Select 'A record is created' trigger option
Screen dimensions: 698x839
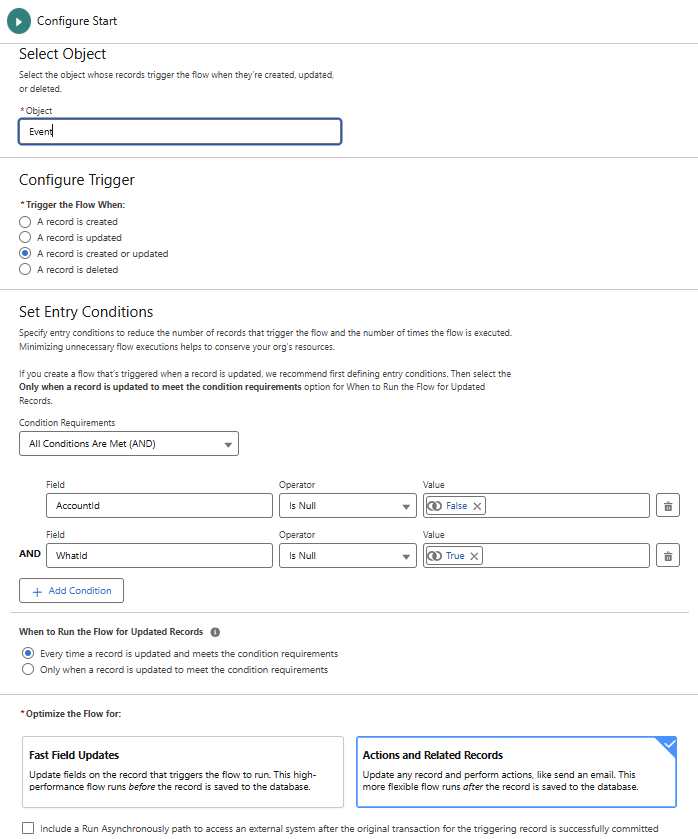coord(26,222)
